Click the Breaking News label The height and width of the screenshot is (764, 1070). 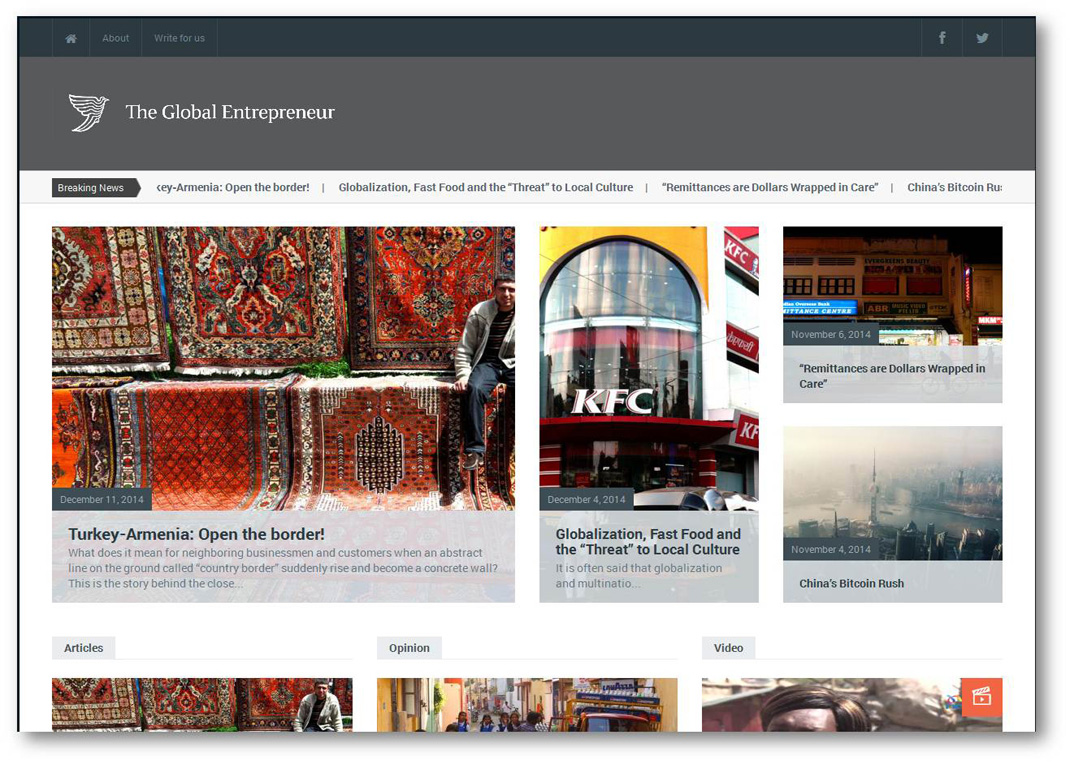click(94, 188)
